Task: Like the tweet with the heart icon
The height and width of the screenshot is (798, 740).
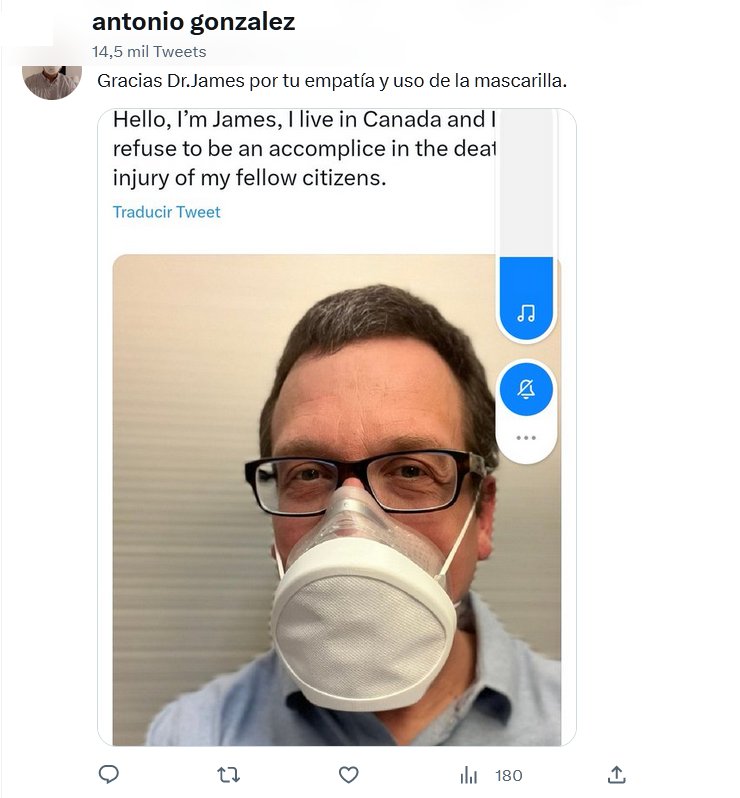Action: tap(348, 775)
